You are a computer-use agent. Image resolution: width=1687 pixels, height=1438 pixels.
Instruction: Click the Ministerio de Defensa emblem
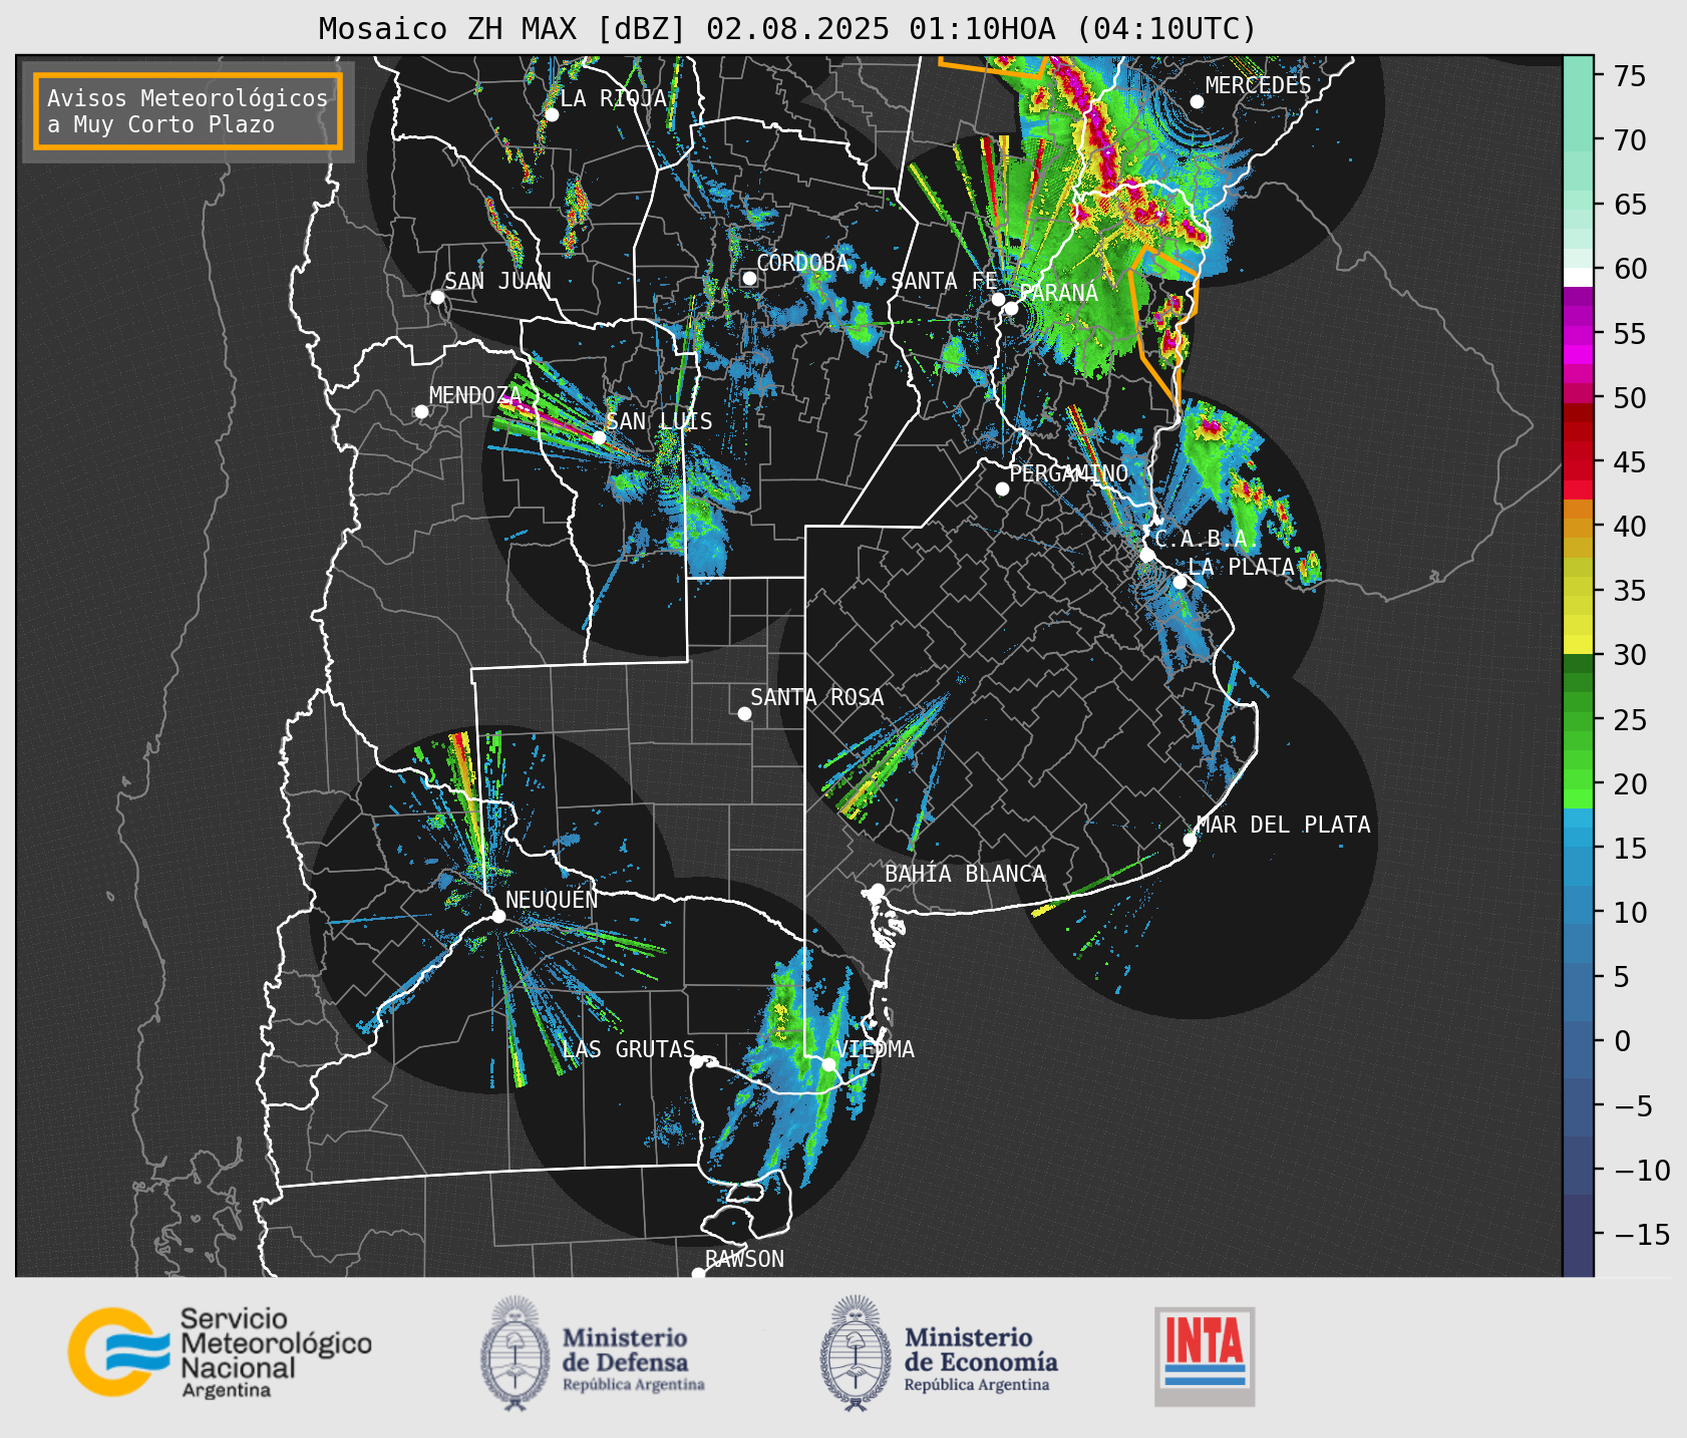[515, 1353]
